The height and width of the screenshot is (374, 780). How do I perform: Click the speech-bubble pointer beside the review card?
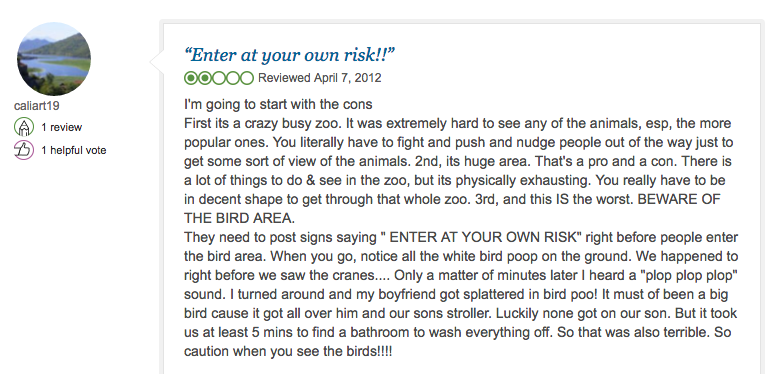click(x=155, y=61)
